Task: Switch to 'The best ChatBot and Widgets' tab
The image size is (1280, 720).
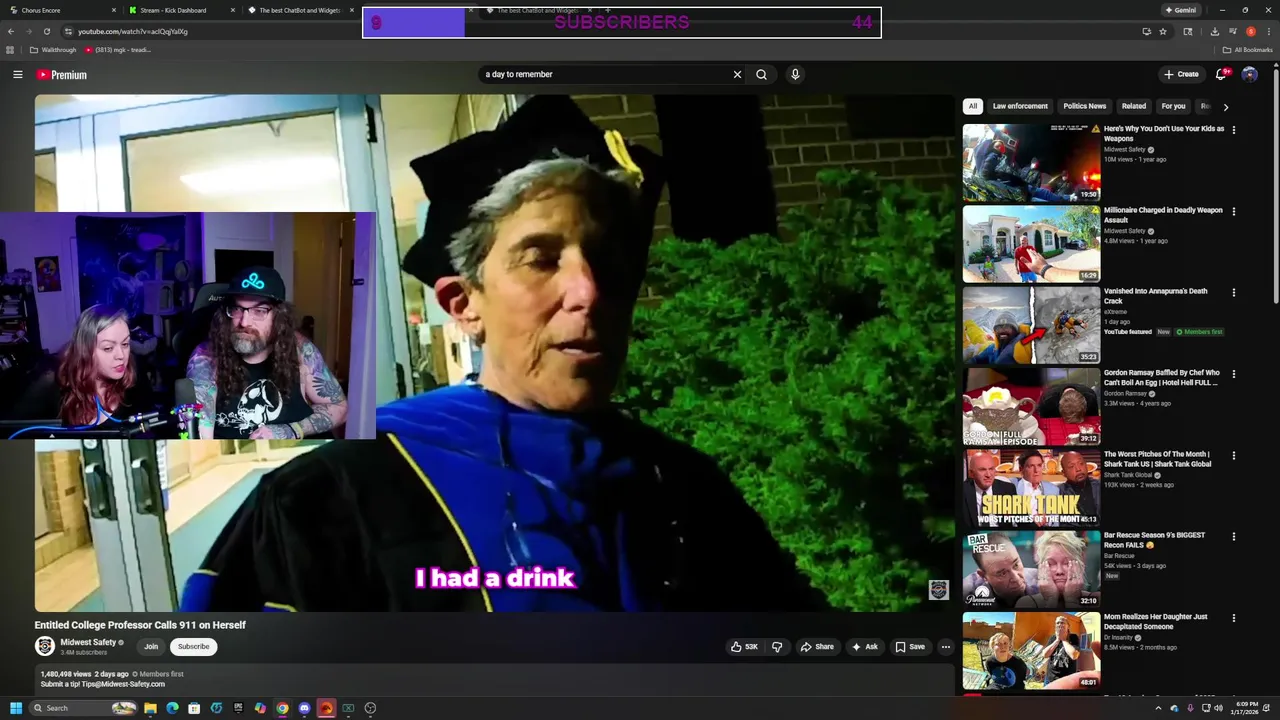Action: tap(299, 10)
